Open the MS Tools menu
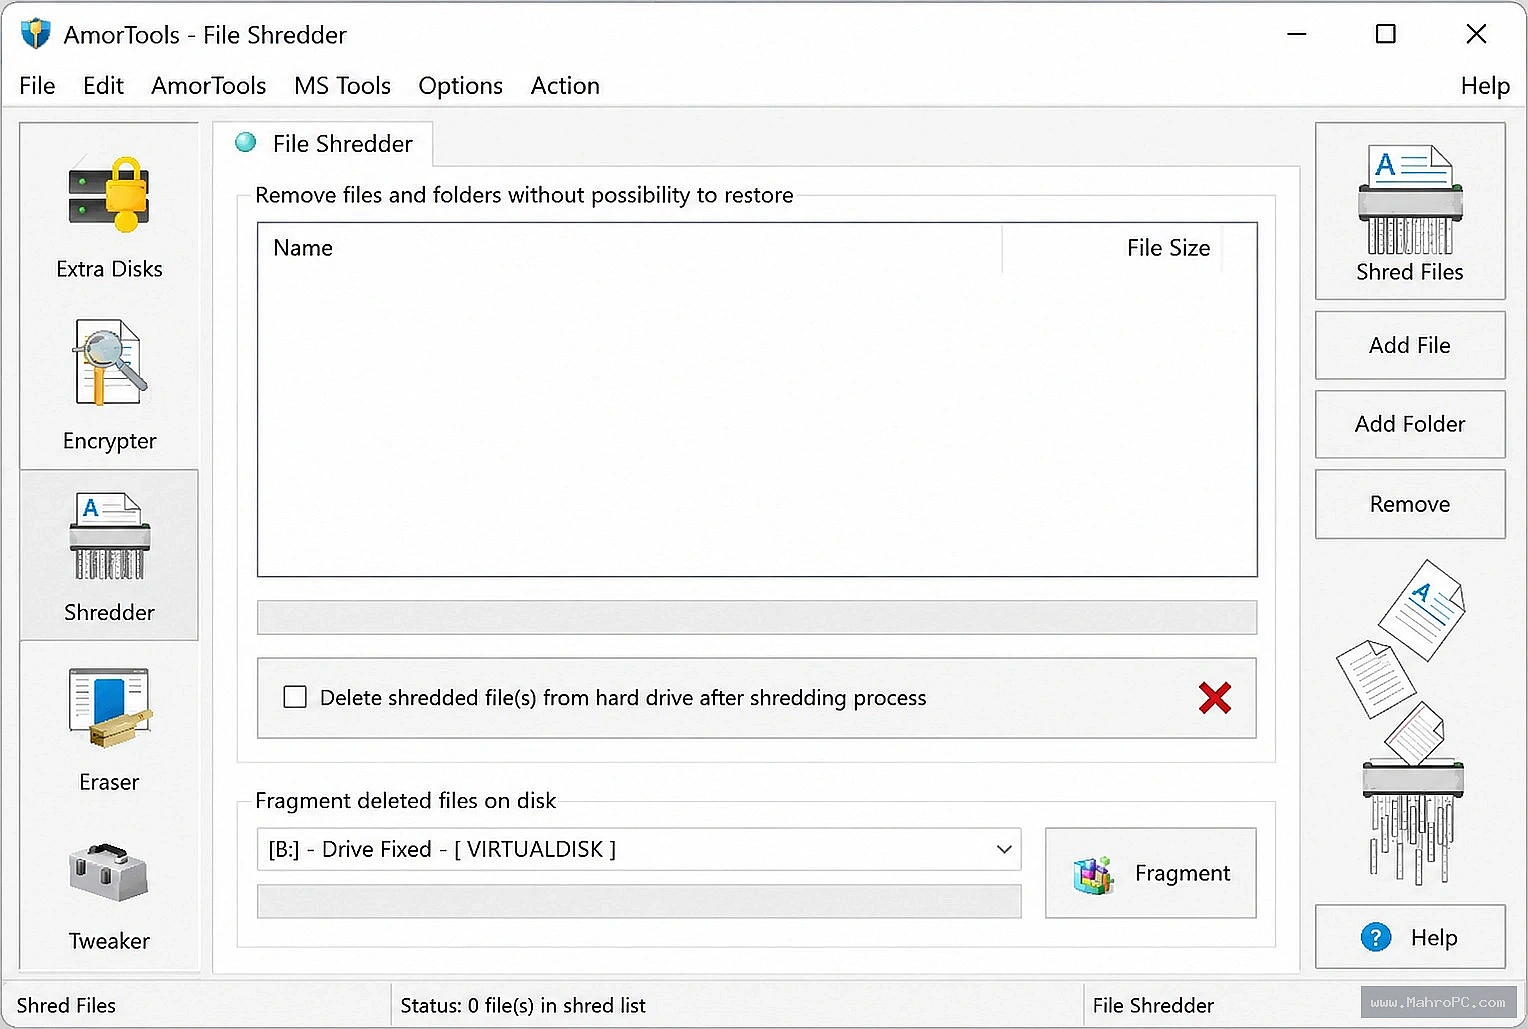Viewport: 1528px width, 1029px height. pos(342,86)
